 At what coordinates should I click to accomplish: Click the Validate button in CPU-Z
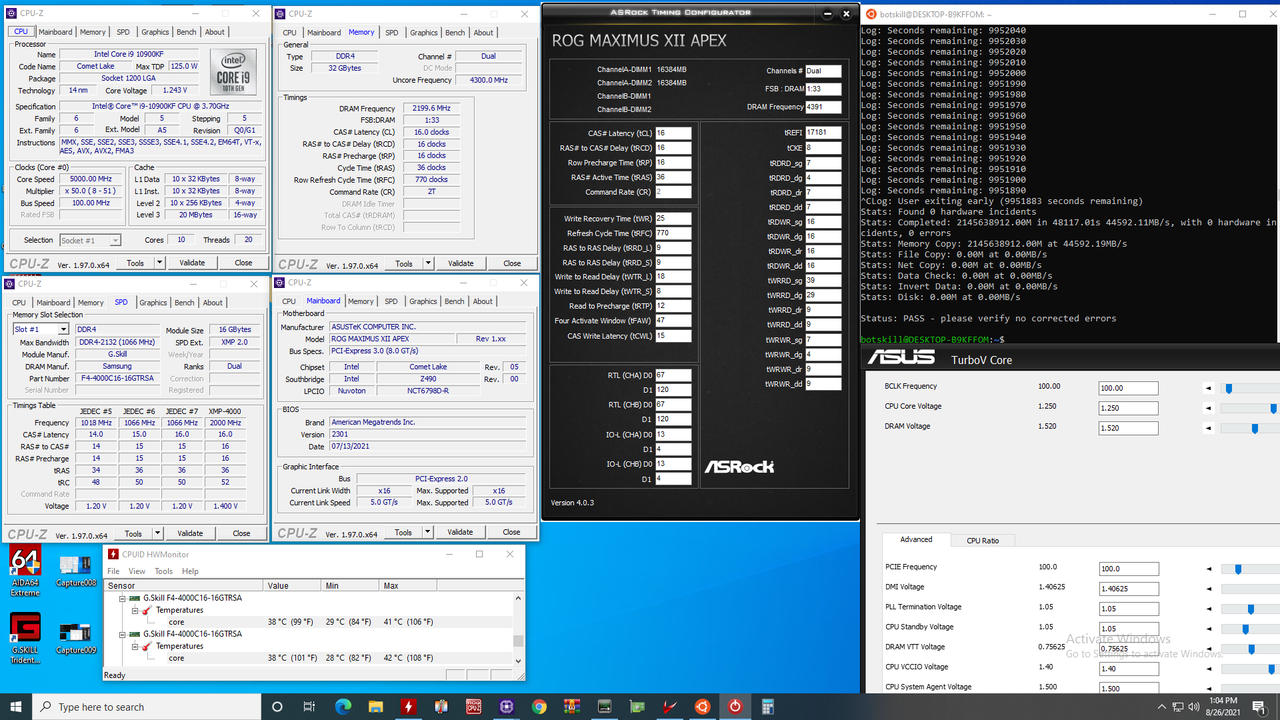[190, 262]
